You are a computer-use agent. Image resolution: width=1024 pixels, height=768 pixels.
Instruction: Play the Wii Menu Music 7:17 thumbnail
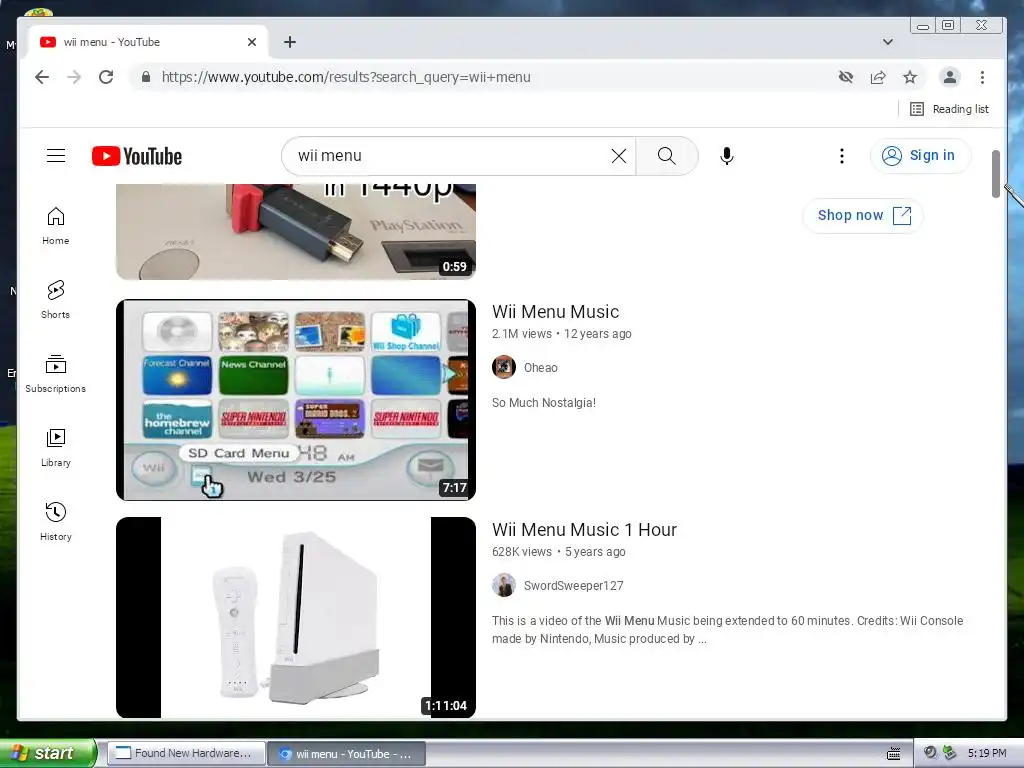(x=296, y=400)
